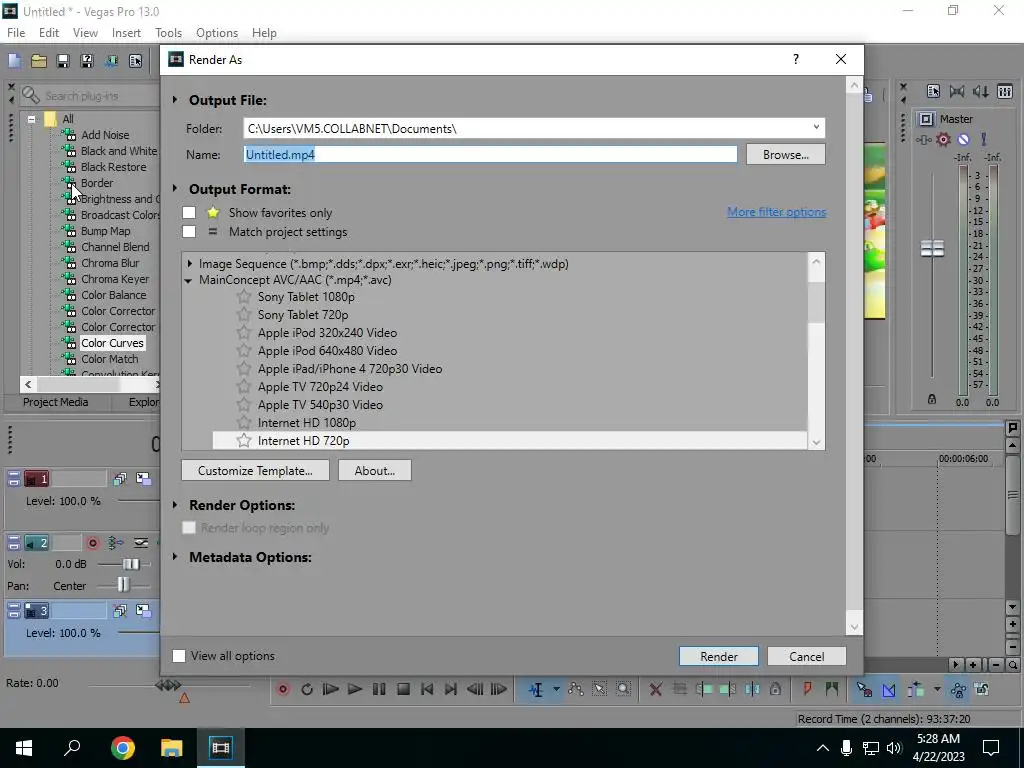Viewport: 1024px width, 768px height.
Task: Open Mixer properties icon at top of mixer panel
Action: tap(933, 91)
